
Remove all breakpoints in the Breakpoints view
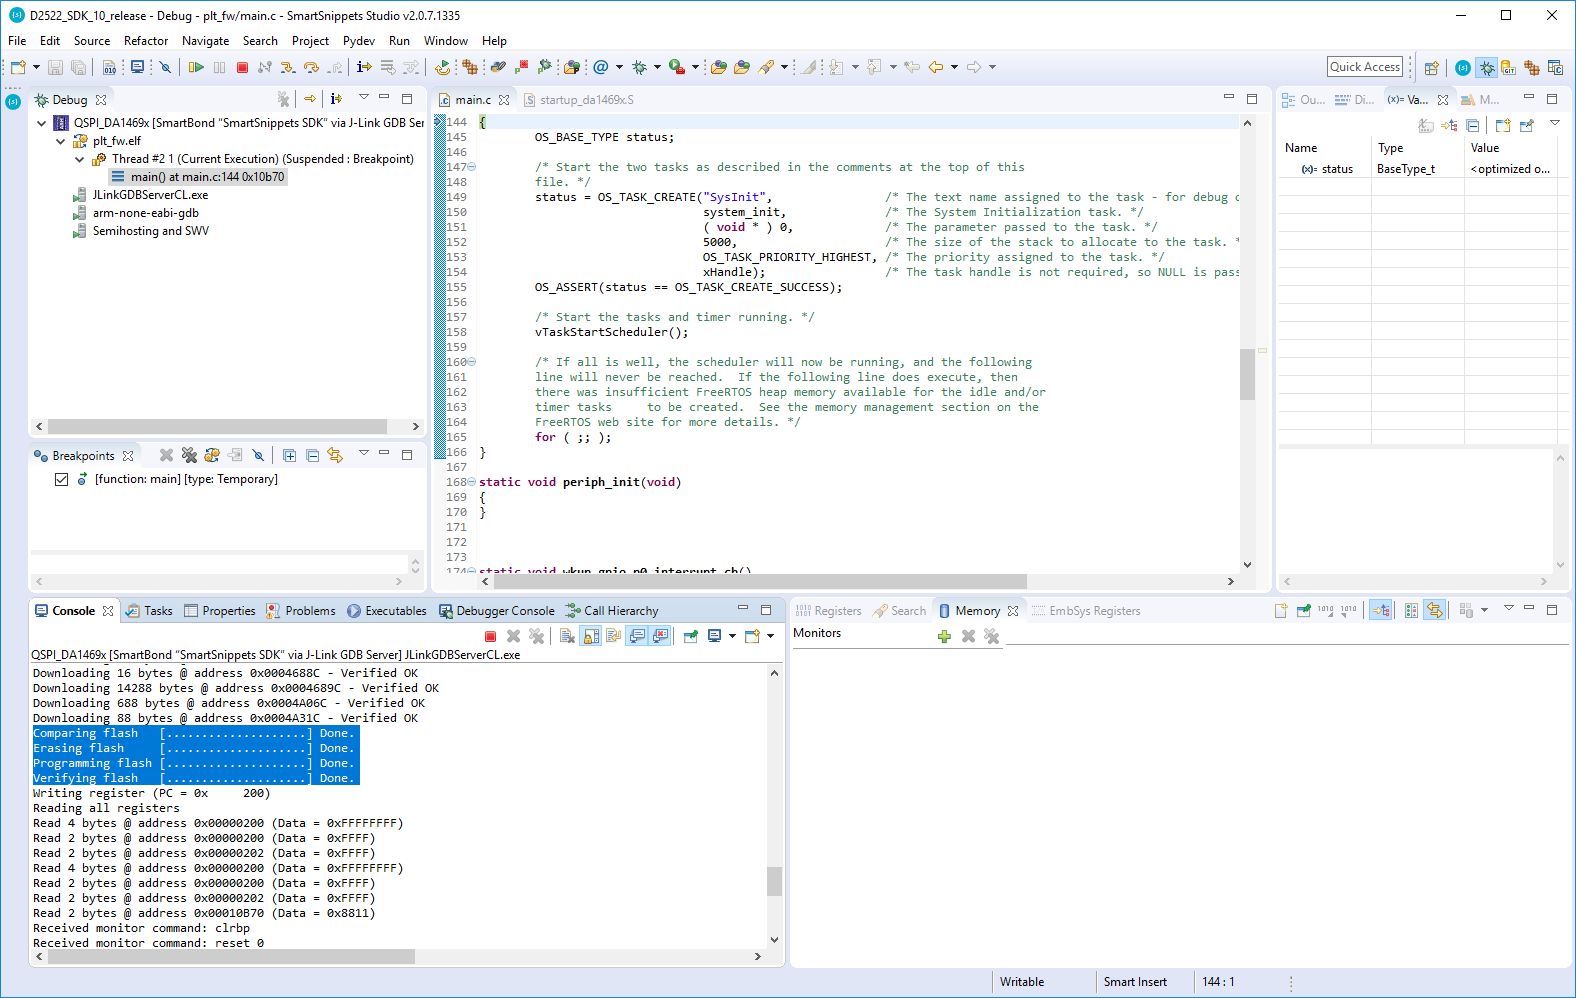pyautogui.click(x=189, y=455)
